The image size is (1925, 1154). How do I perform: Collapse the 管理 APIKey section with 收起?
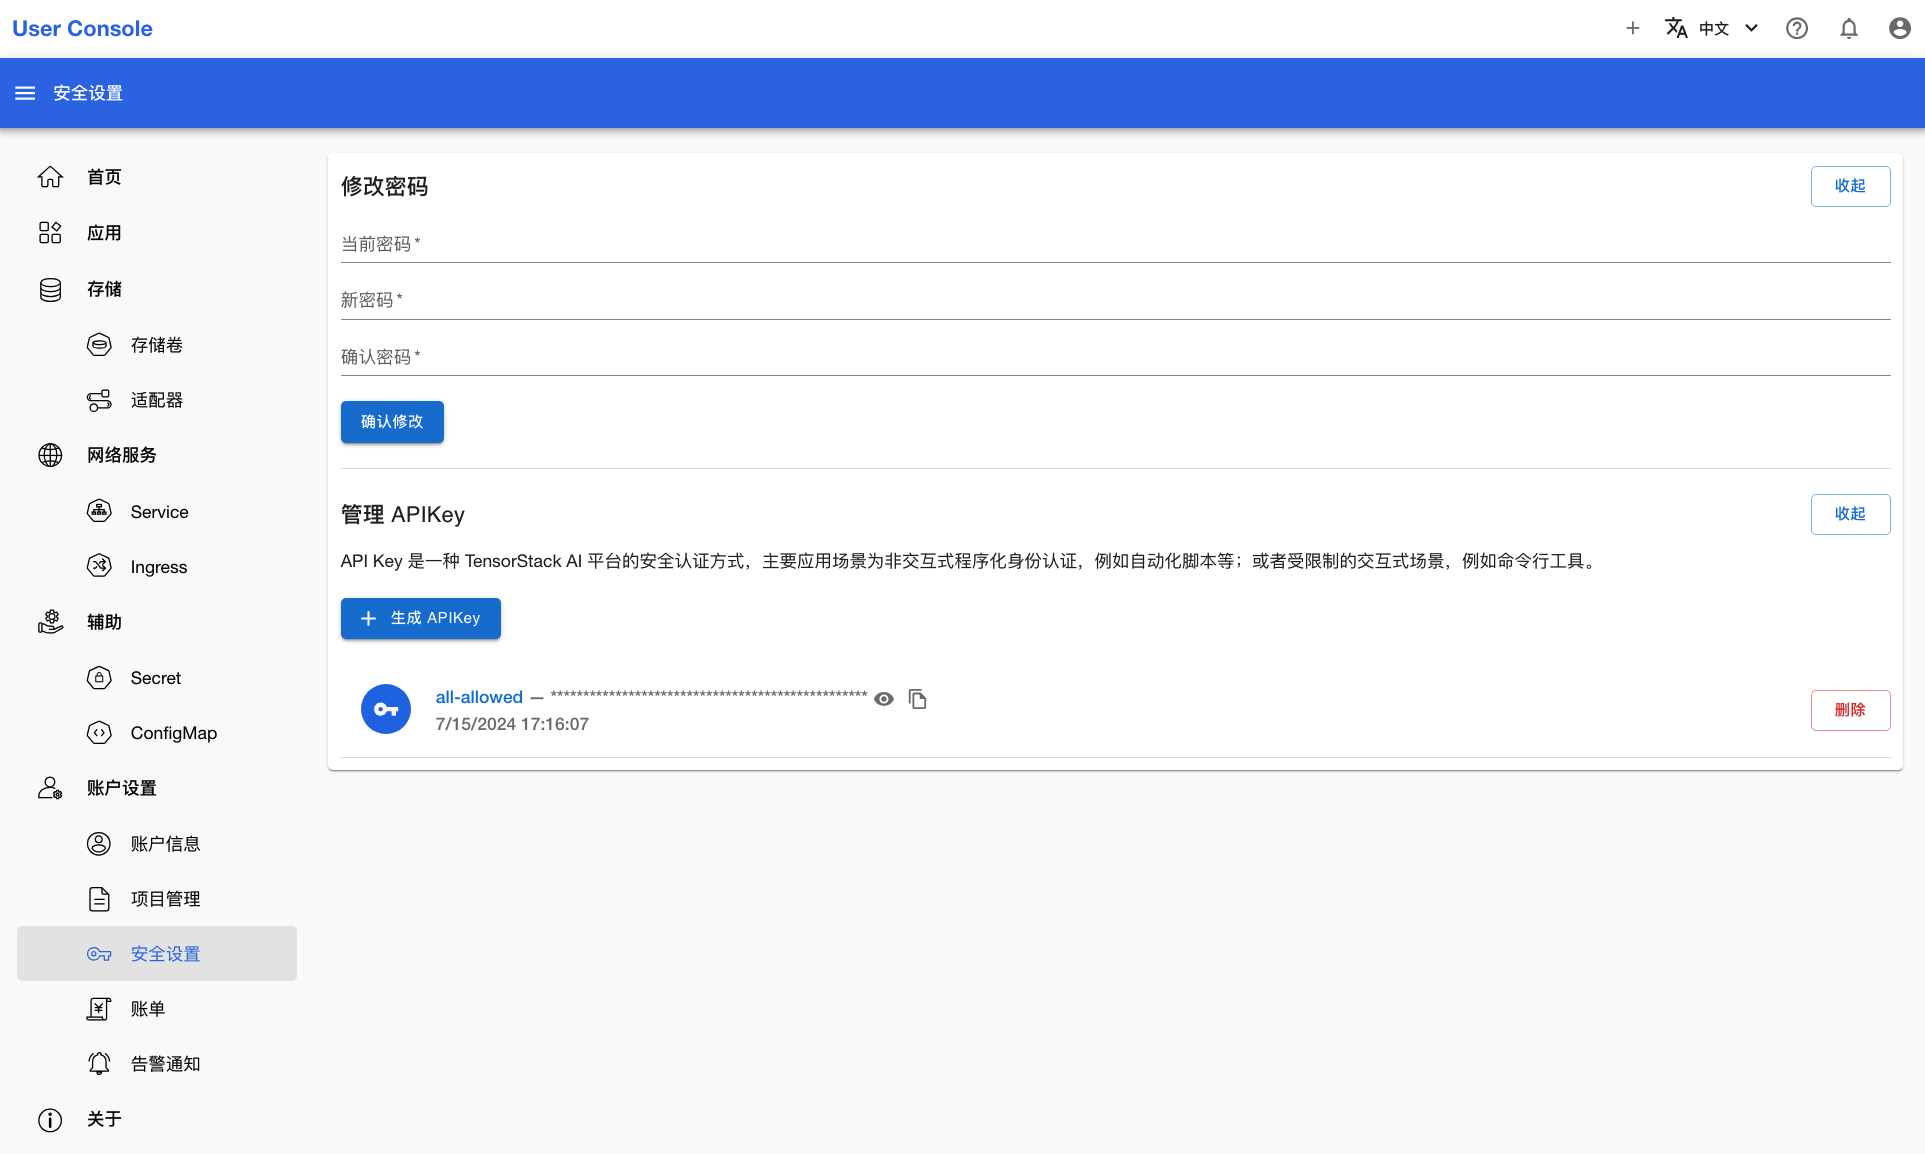click(1850, 514)
